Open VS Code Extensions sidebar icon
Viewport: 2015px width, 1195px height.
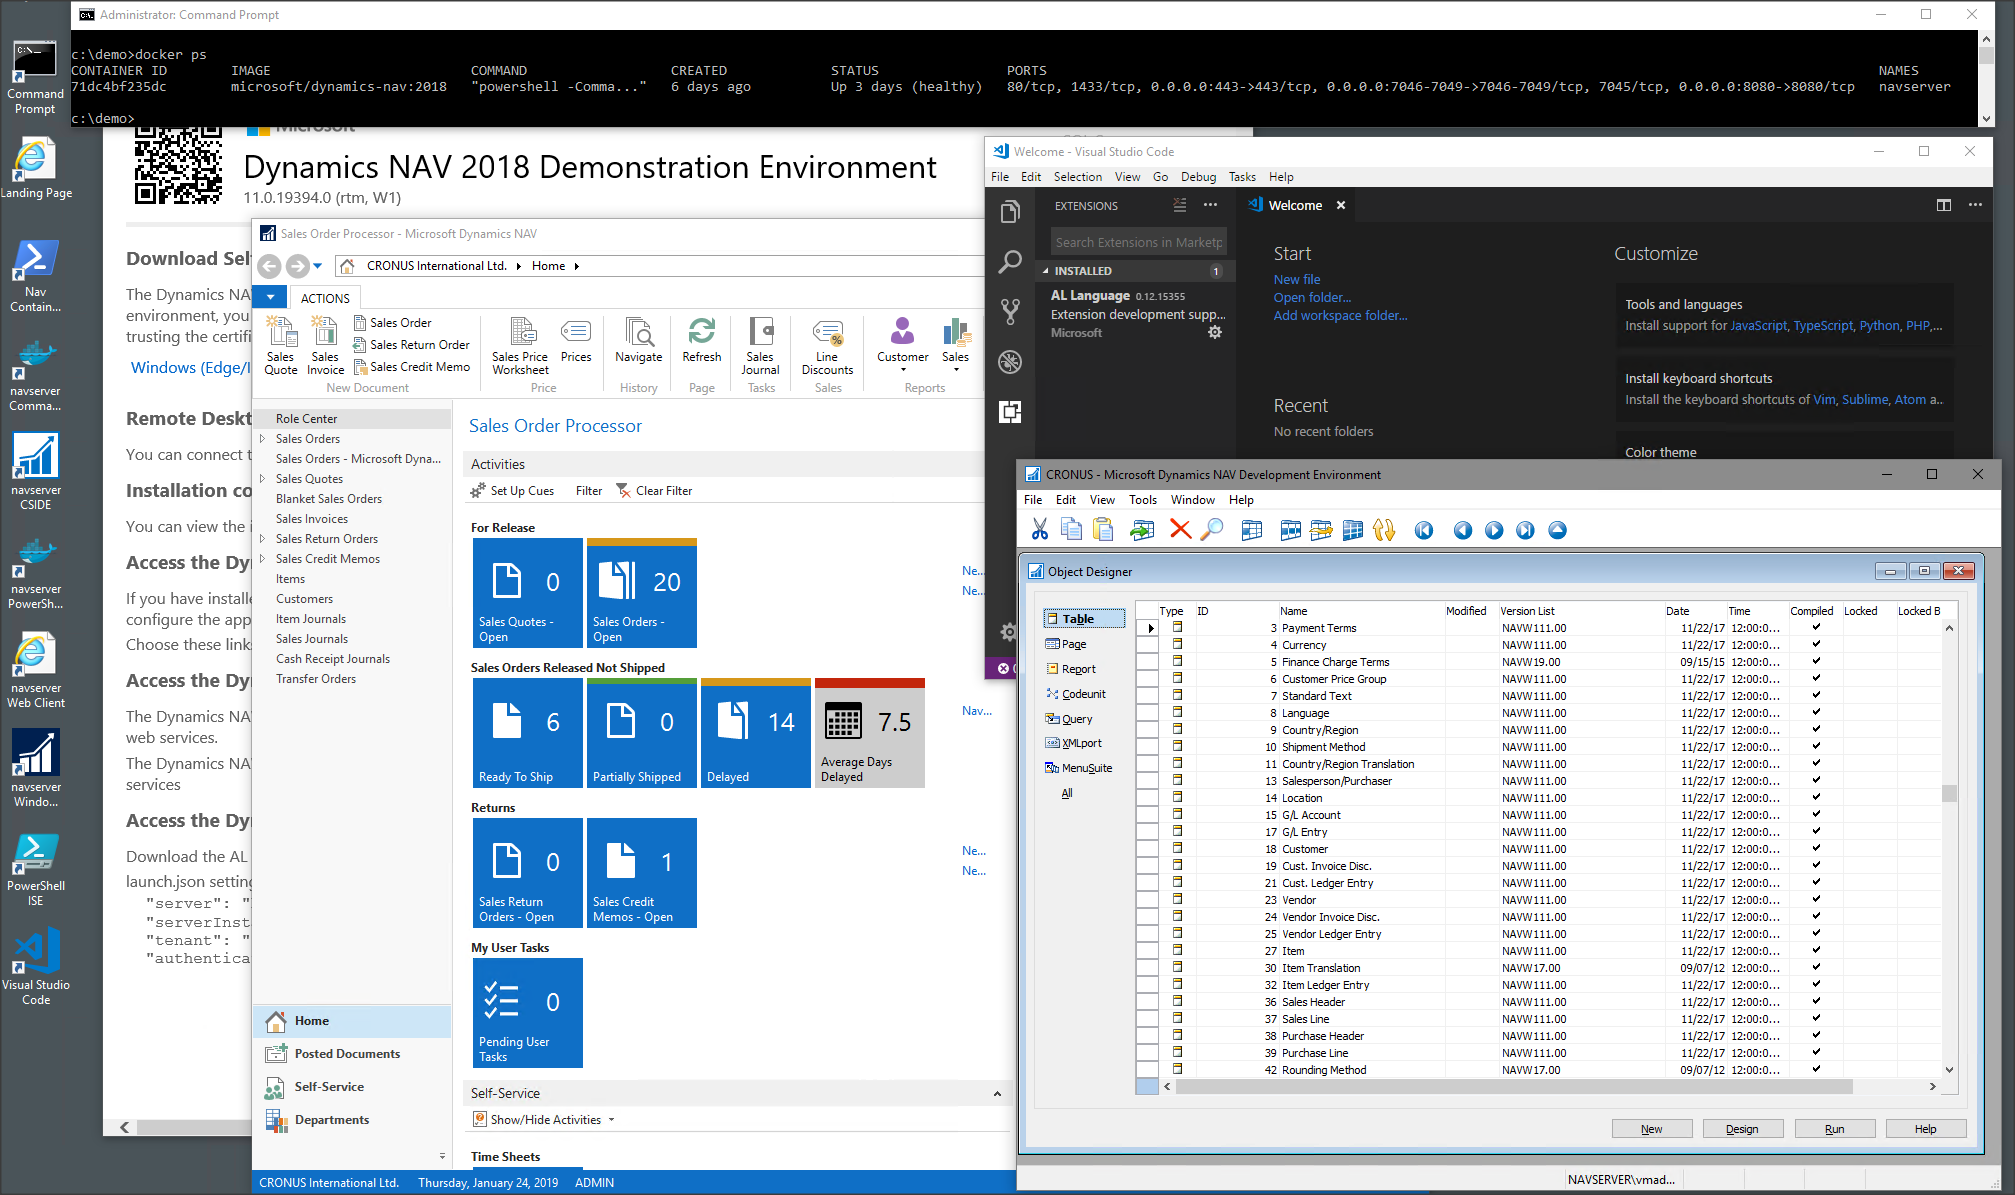tap(1010, 411)
